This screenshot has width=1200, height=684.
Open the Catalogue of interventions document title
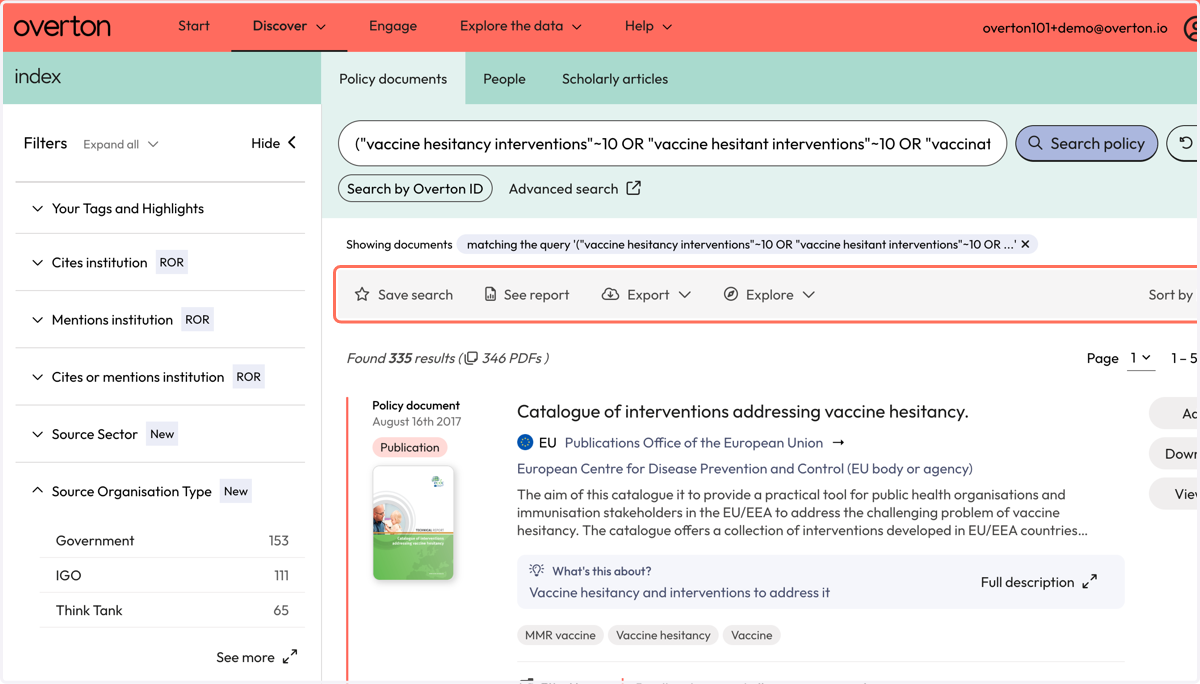pyautogui.click(x=743, y=412)
